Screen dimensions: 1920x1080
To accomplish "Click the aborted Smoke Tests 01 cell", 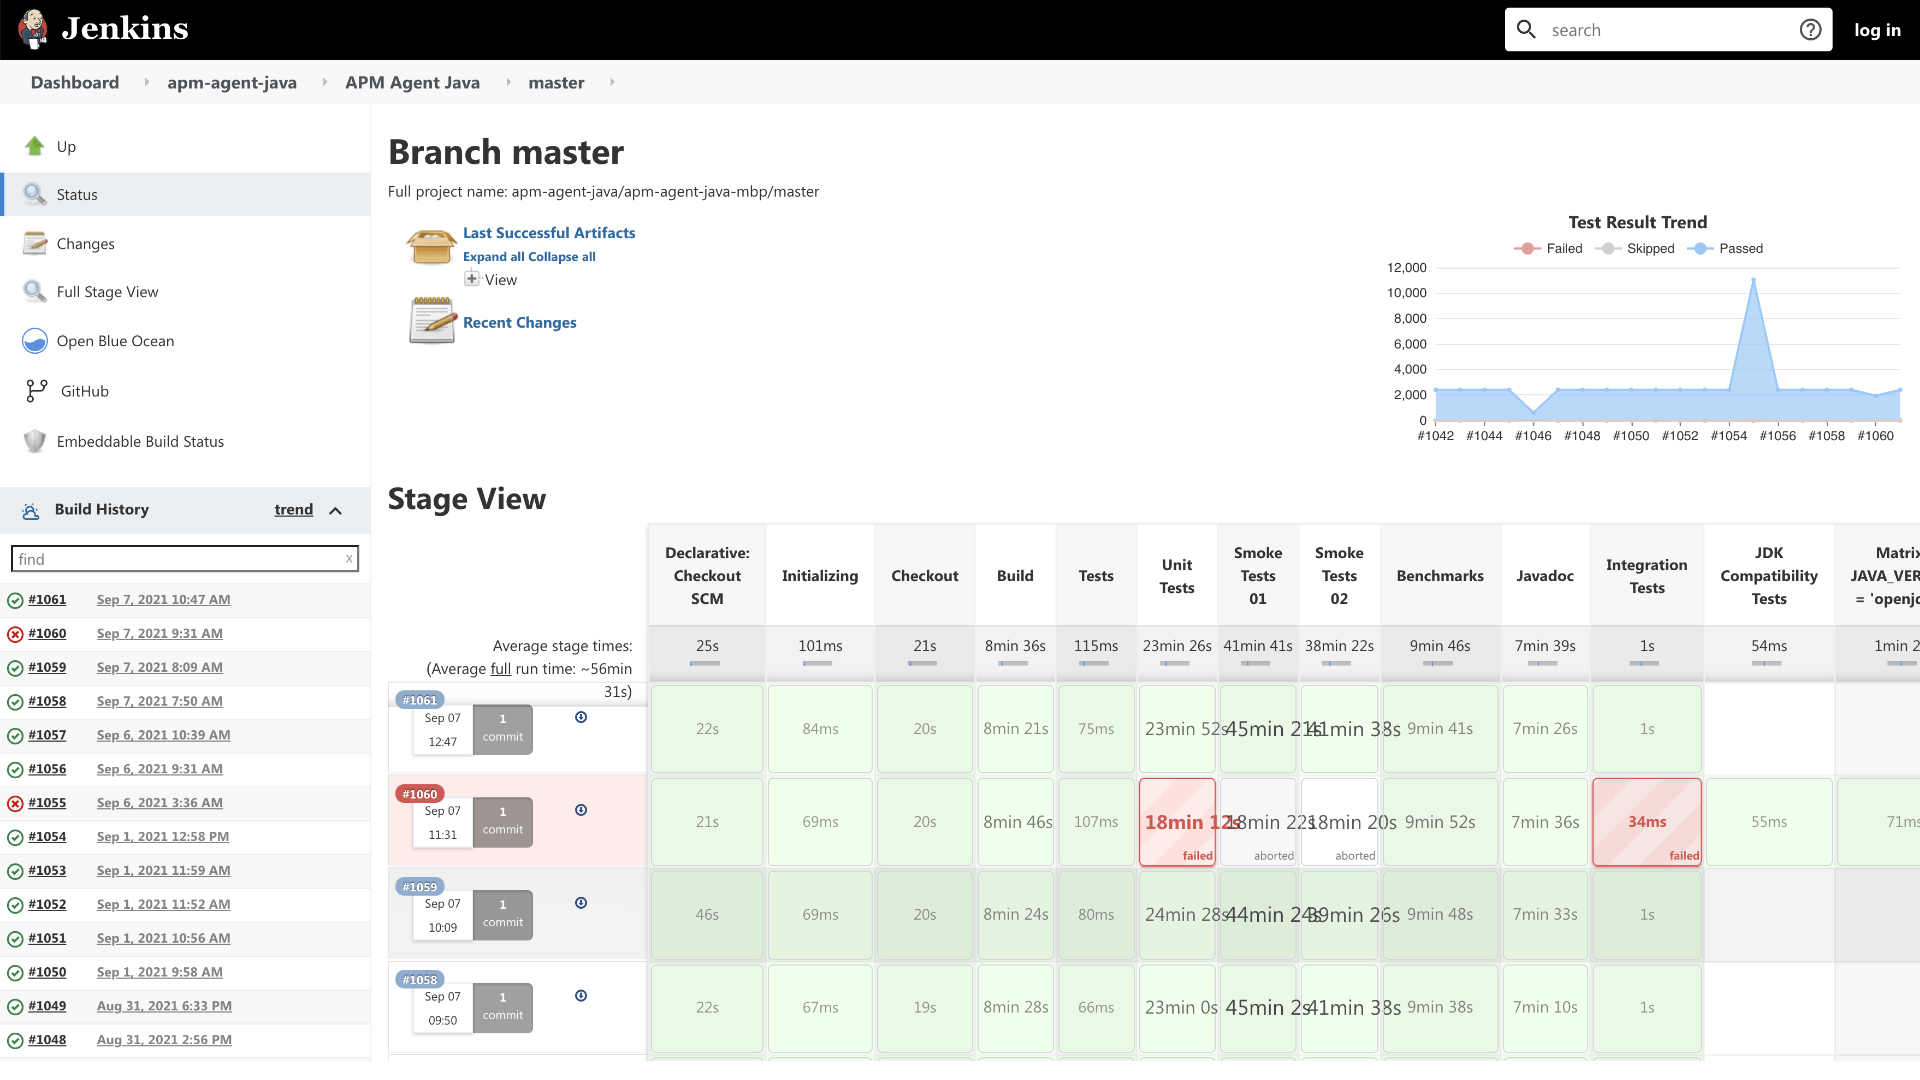I will pyautogui.click(x=1258, y=822).
